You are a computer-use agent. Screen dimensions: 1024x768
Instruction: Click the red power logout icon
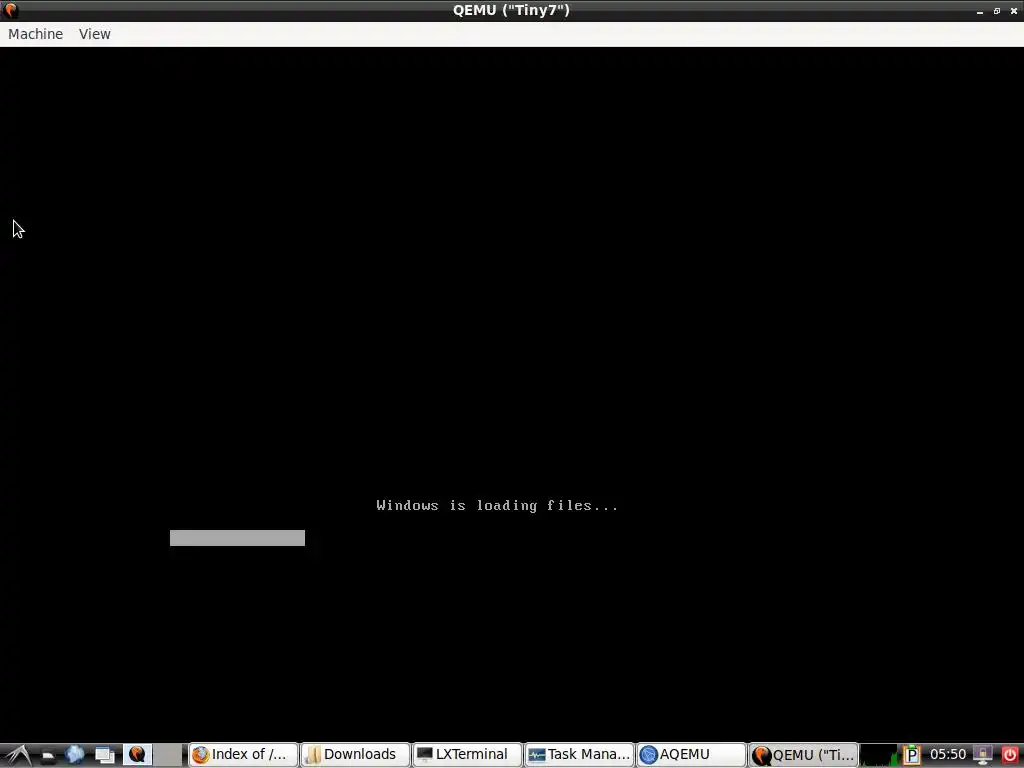point(1010,755)
